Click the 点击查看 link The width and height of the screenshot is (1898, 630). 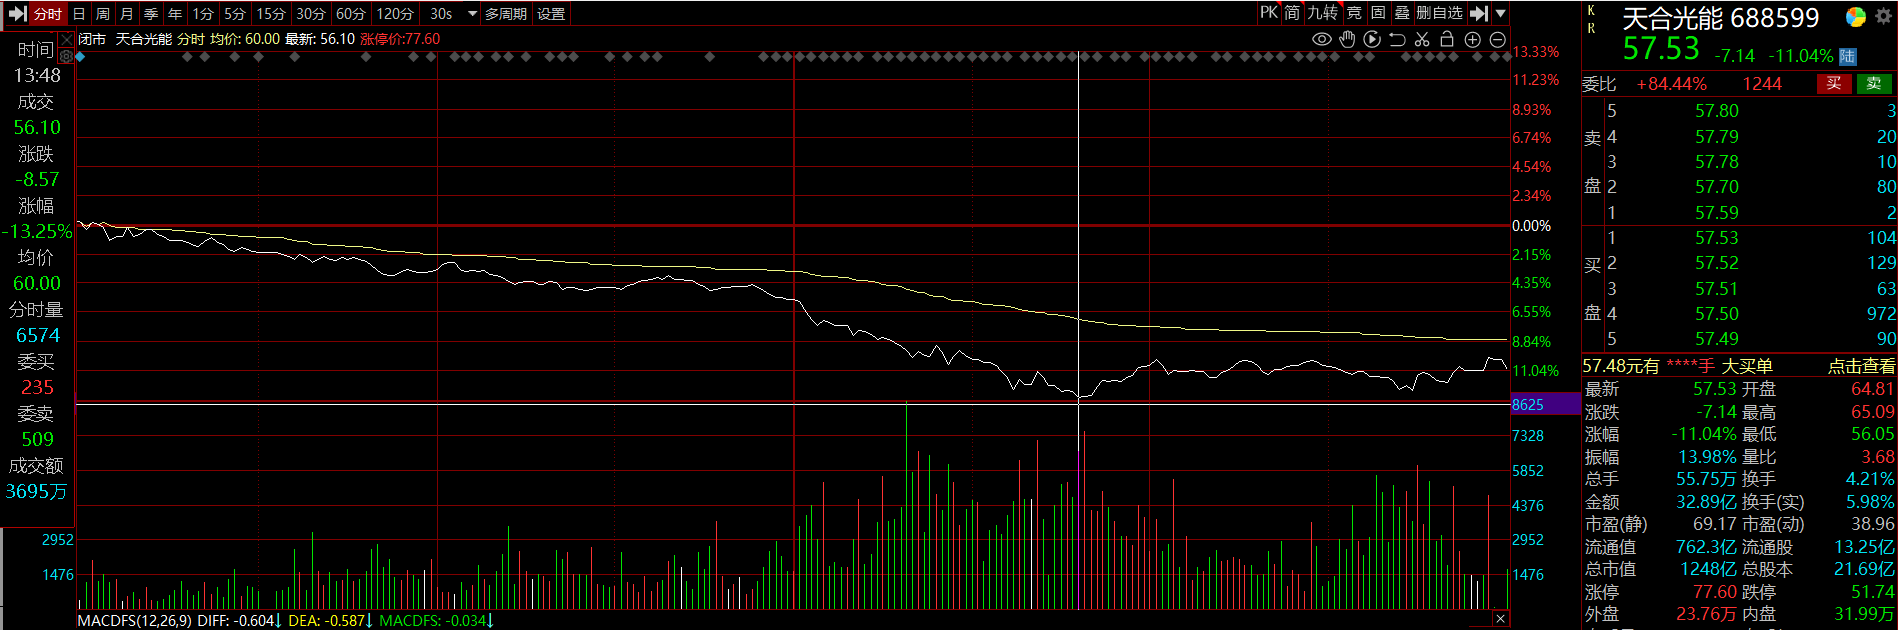(1861, 366)
